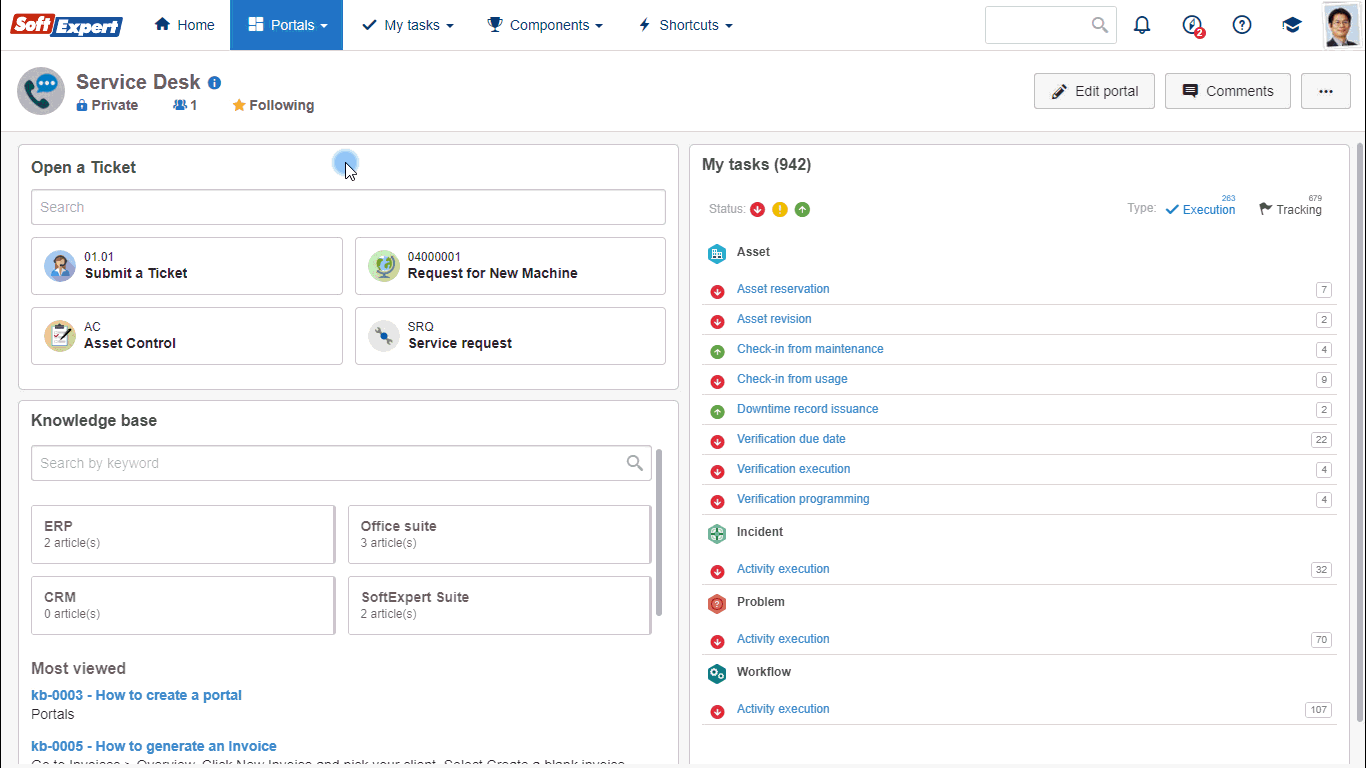Open the graduation cap training icon
This screenshot has width=1366, height=768.
(1292, 25)
